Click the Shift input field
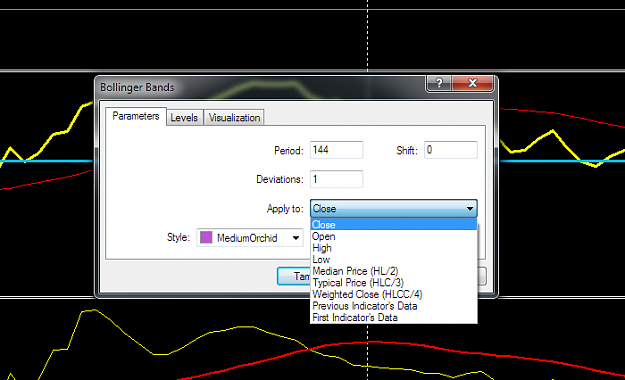The image size is (625, 380). click(x=450, y=150)
